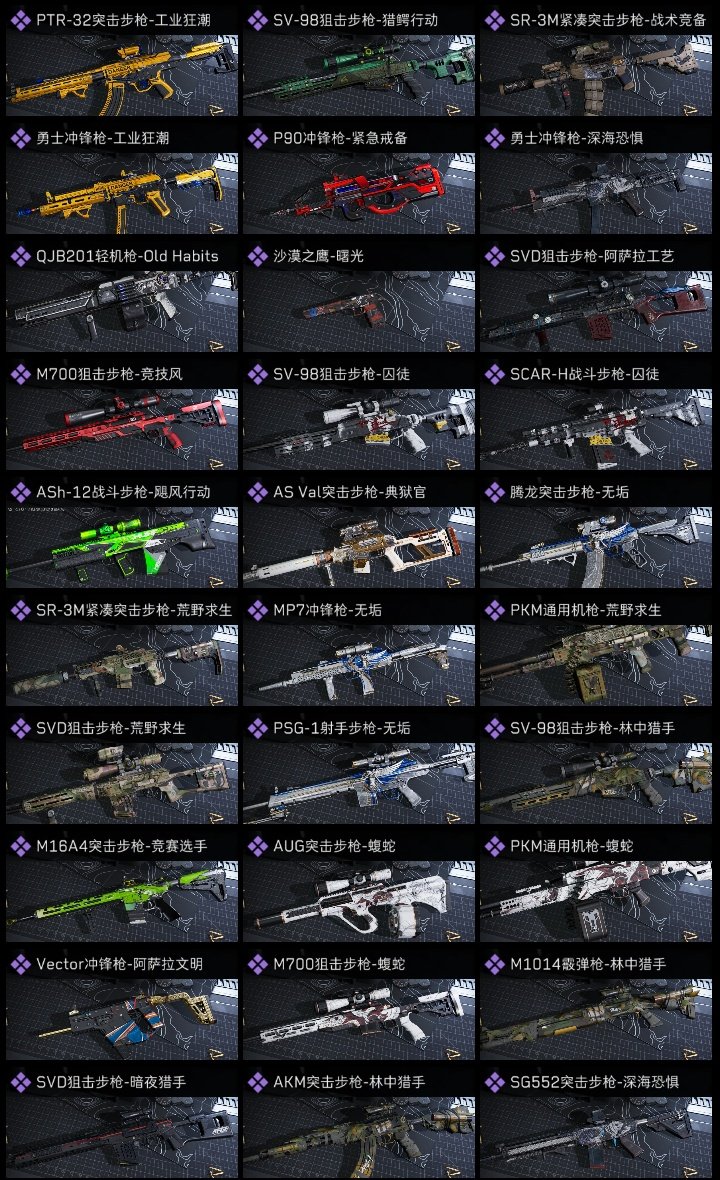The height and width of the screenshot is (1180, 720).
Task: Click the M16A4突击步枪-竞赛选手 title text
Action: 122,846
